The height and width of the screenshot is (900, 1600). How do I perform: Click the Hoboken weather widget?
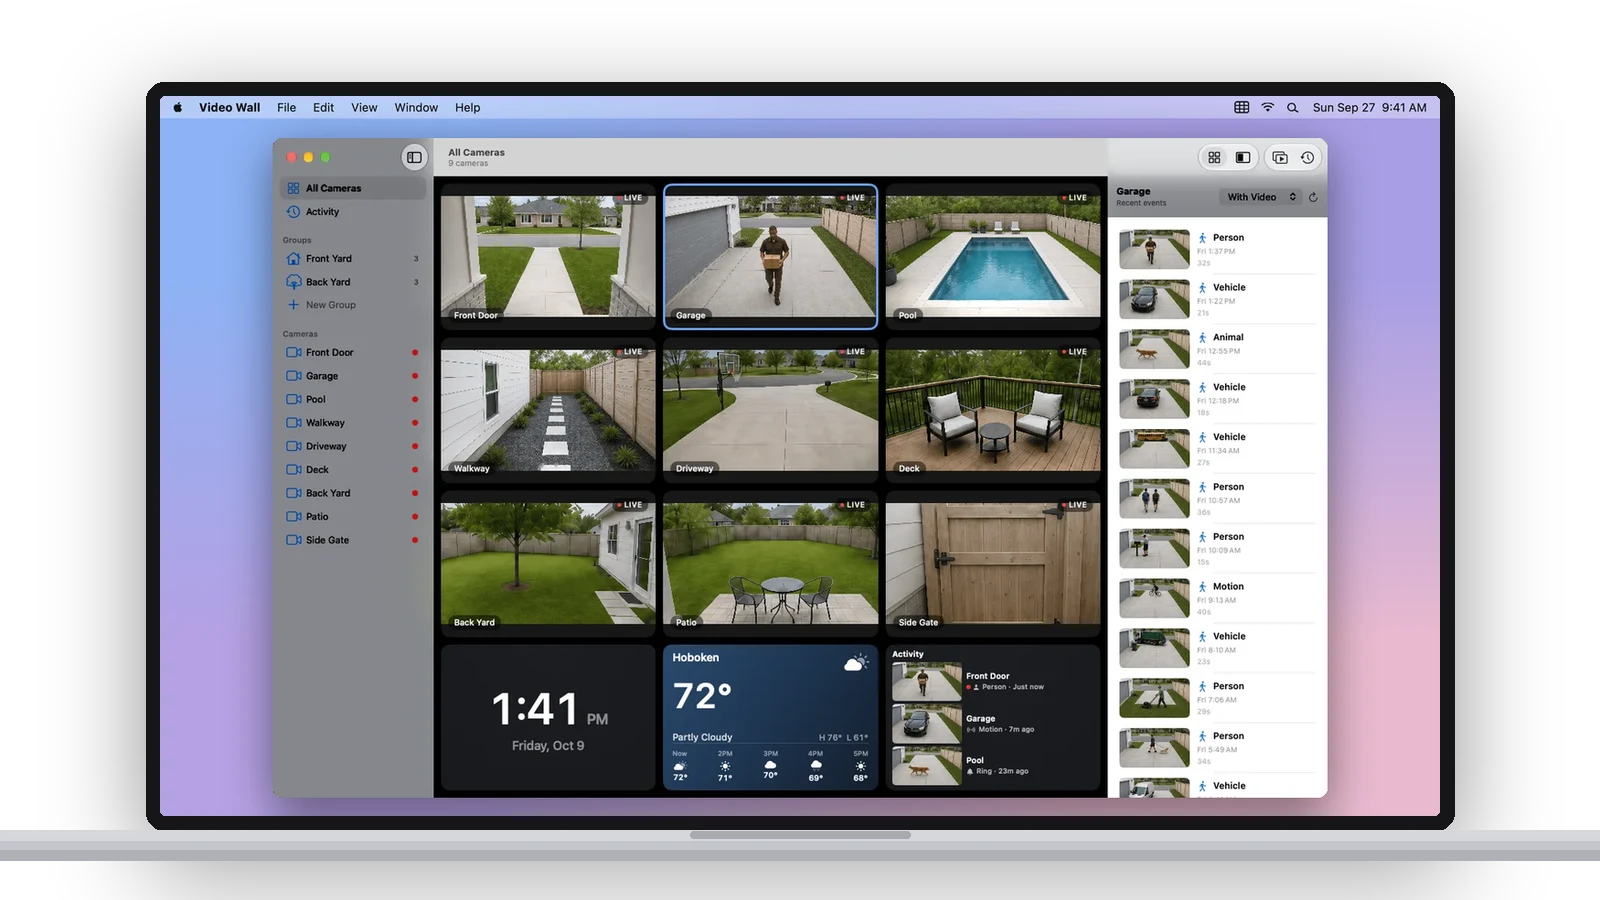click(x=770, y=717)
